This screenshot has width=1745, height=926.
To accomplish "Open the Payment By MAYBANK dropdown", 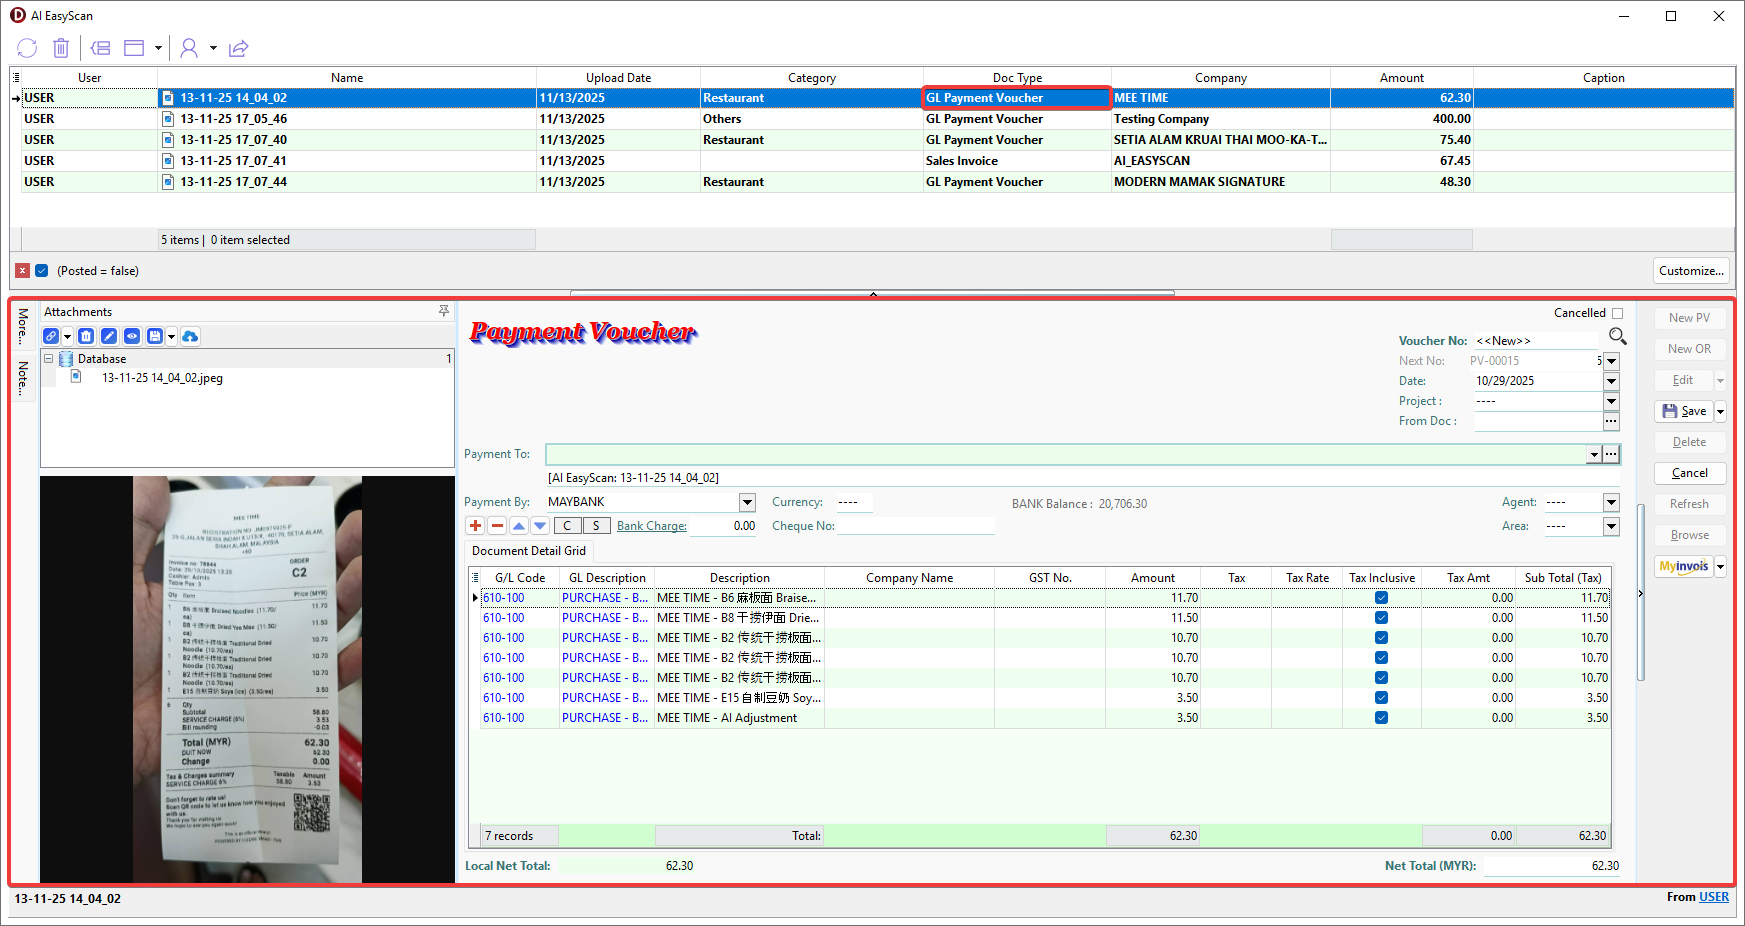I will coord(747,502).
